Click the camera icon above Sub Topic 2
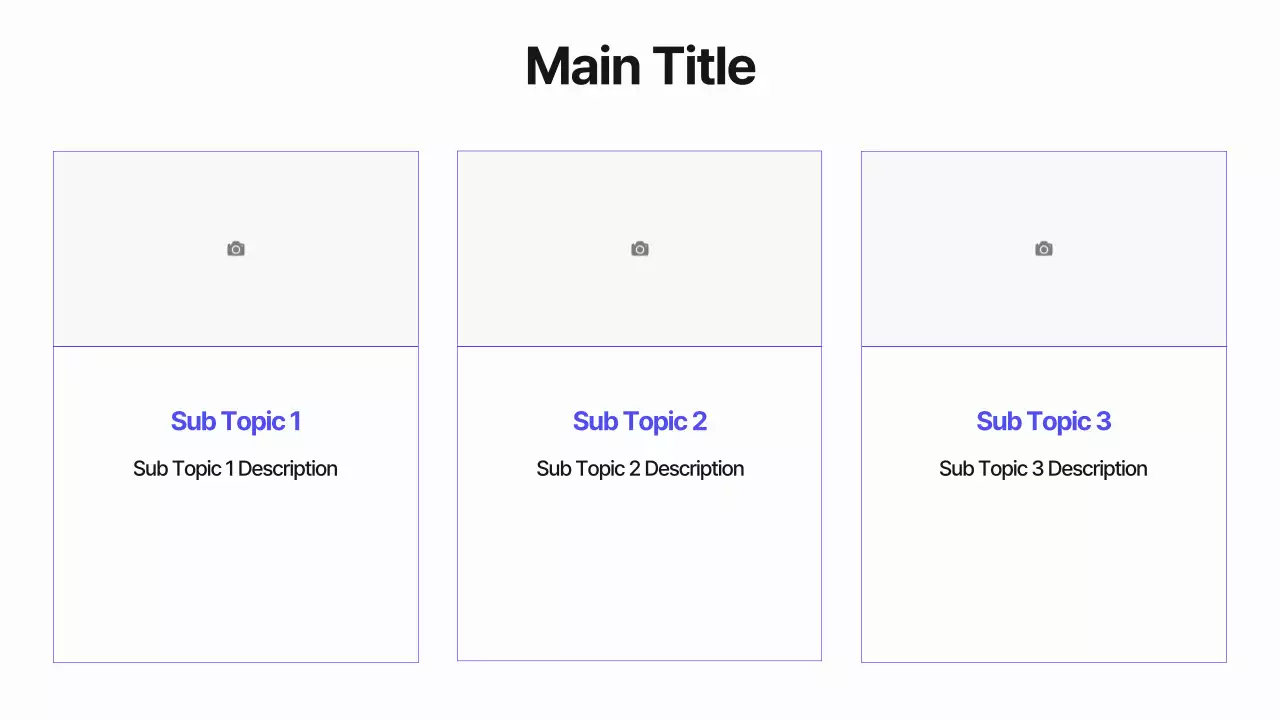The width and height of the screenshot is (1280, 720). [640, 249]
